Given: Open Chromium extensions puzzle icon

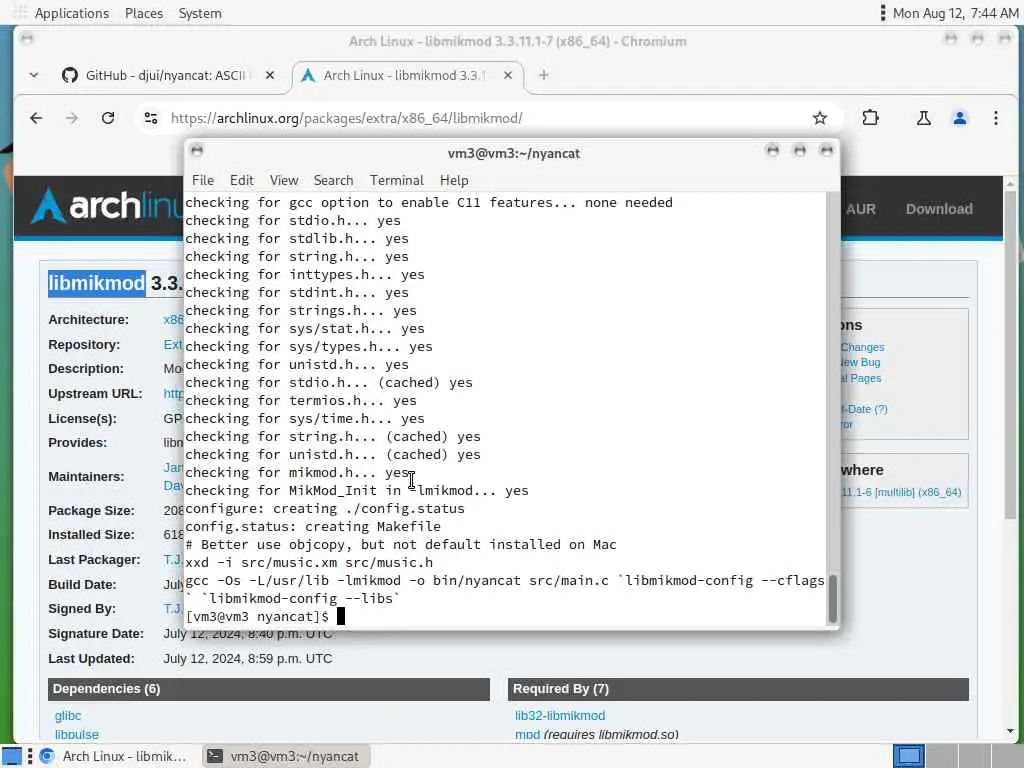Looking at the screenshot, I should point(870,118).
